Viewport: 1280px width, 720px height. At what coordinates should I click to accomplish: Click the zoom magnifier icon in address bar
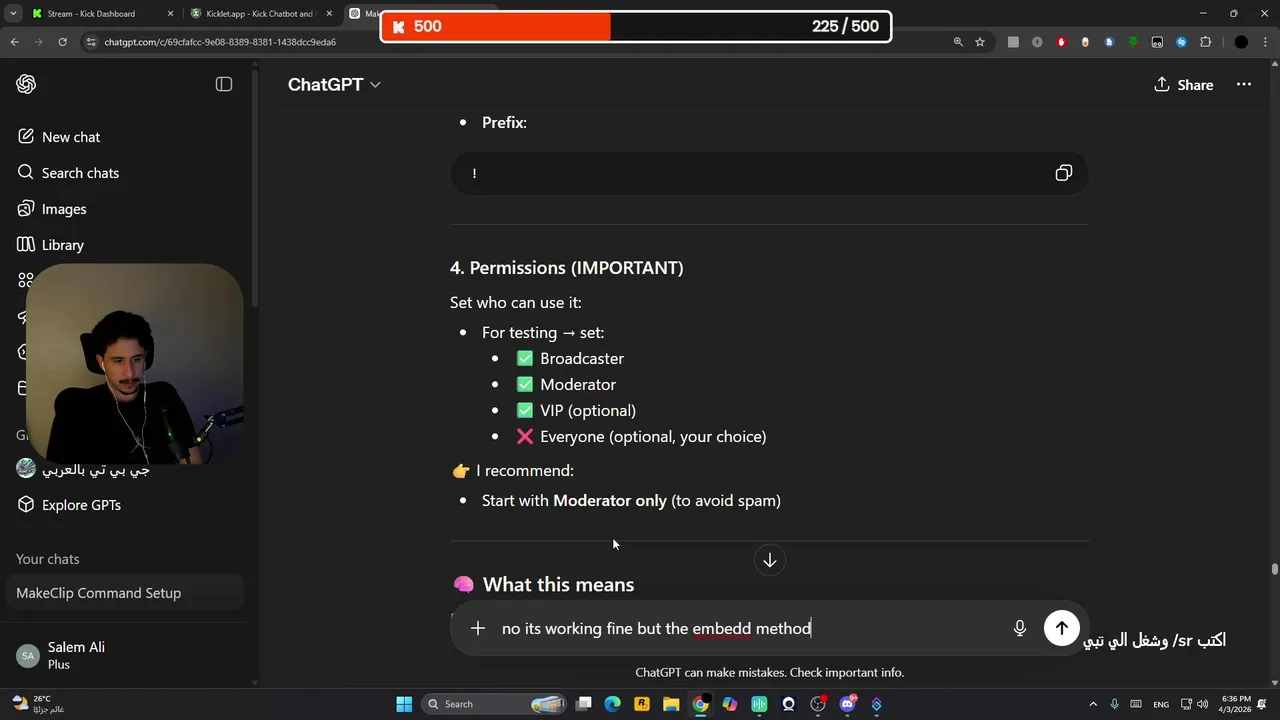click(958, 42)
